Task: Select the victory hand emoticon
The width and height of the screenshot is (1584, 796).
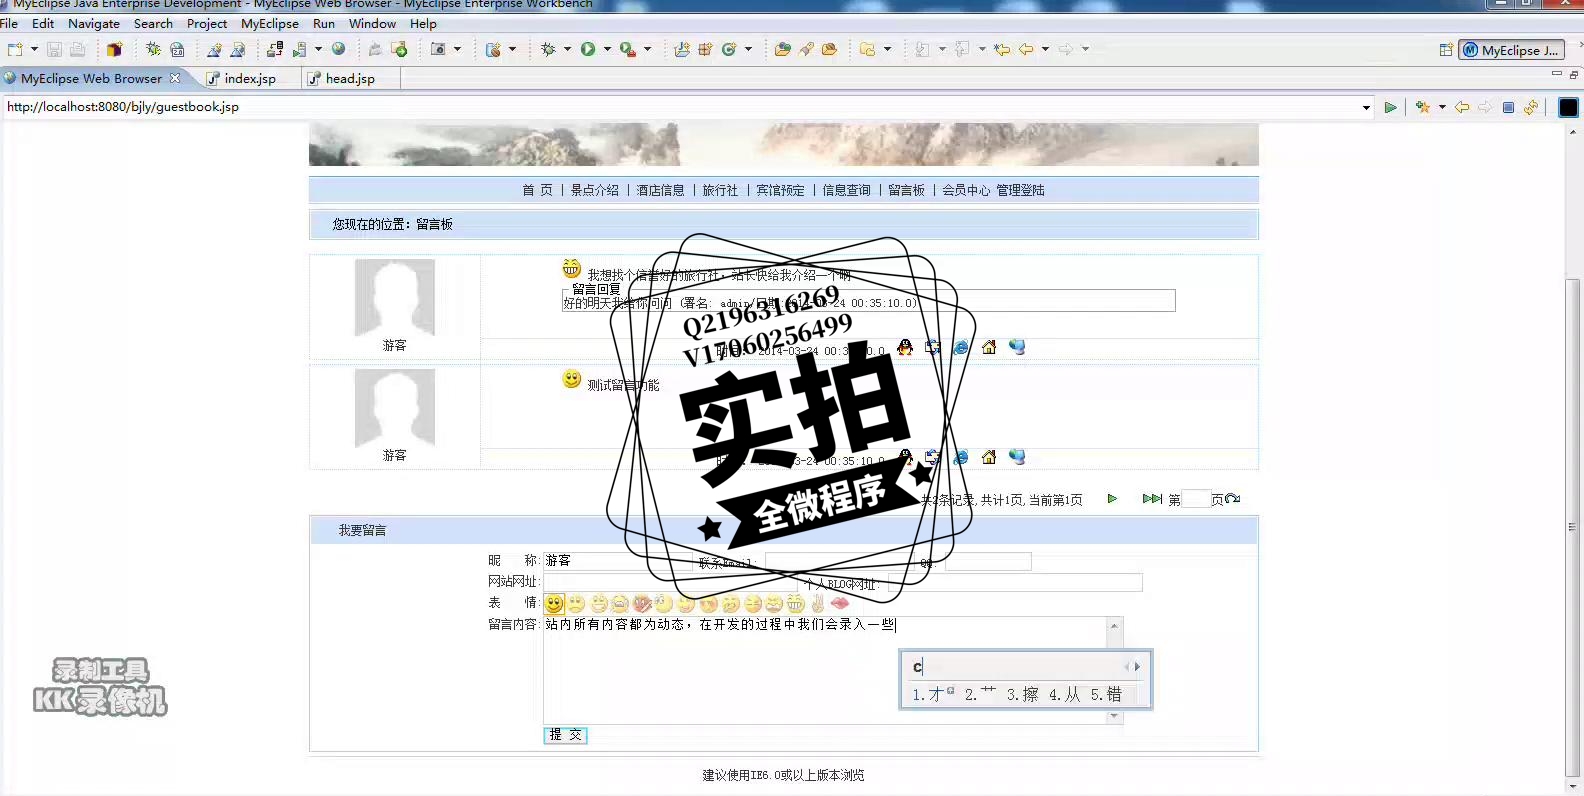Action: tap(818, 603)
